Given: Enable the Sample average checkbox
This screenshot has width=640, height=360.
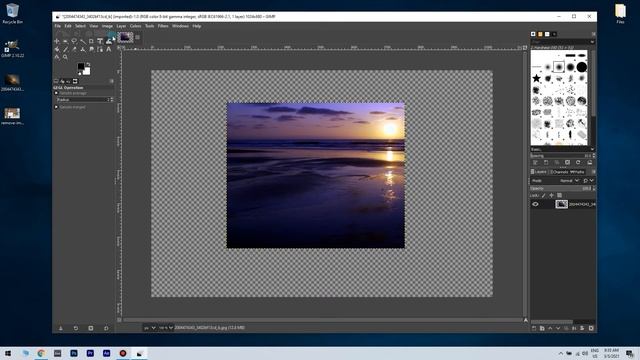Looking at the screenshot, I should point(56,93).
